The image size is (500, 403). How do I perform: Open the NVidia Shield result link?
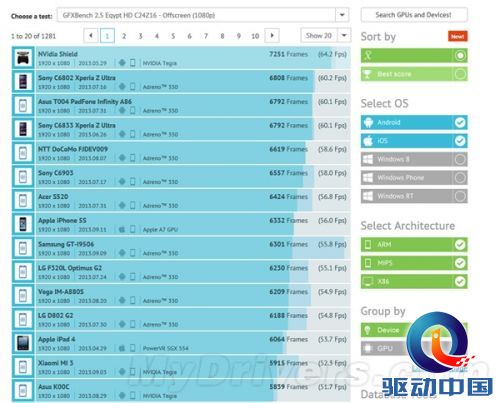coord(58,54)
